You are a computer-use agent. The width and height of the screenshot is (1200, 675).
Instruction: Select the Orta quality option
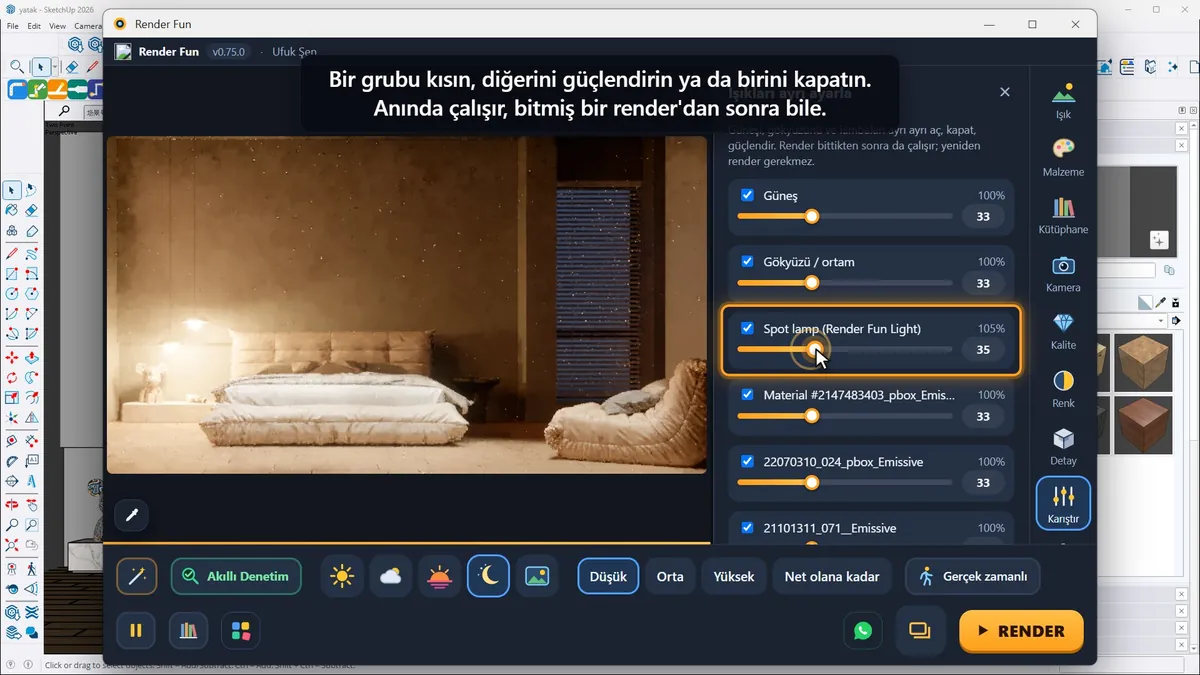670,576
